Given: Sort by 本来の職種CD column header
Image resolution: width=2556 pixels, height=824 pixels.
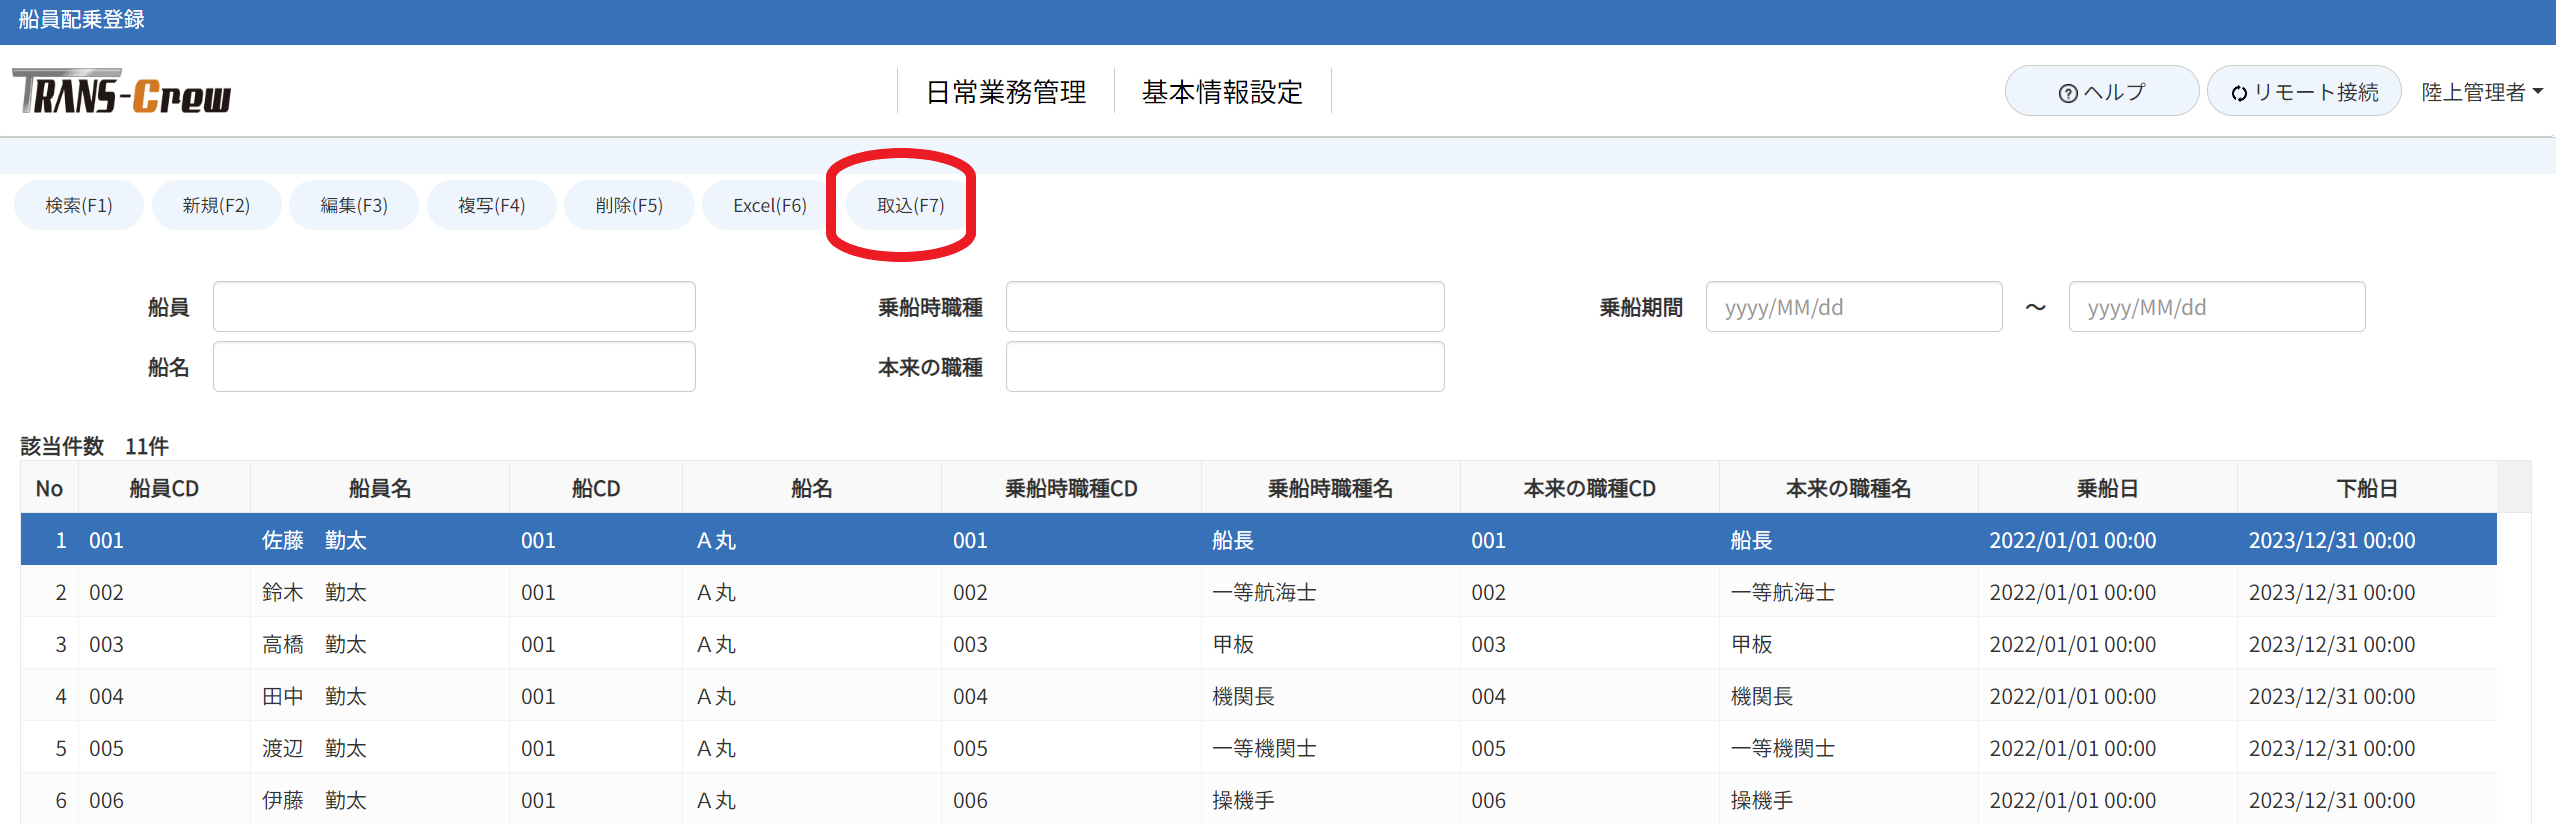Looking at the screenshot, I should tap(1589, 488).
